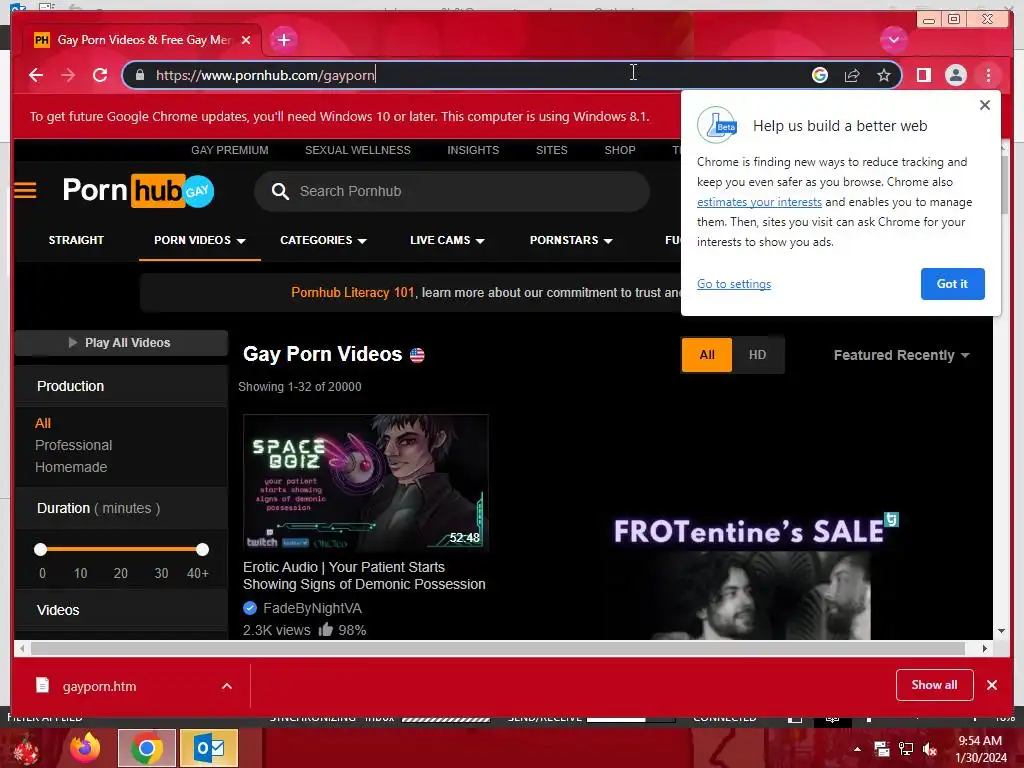
Task: Toggle the HD quality filter
Action: coord(758,355)
